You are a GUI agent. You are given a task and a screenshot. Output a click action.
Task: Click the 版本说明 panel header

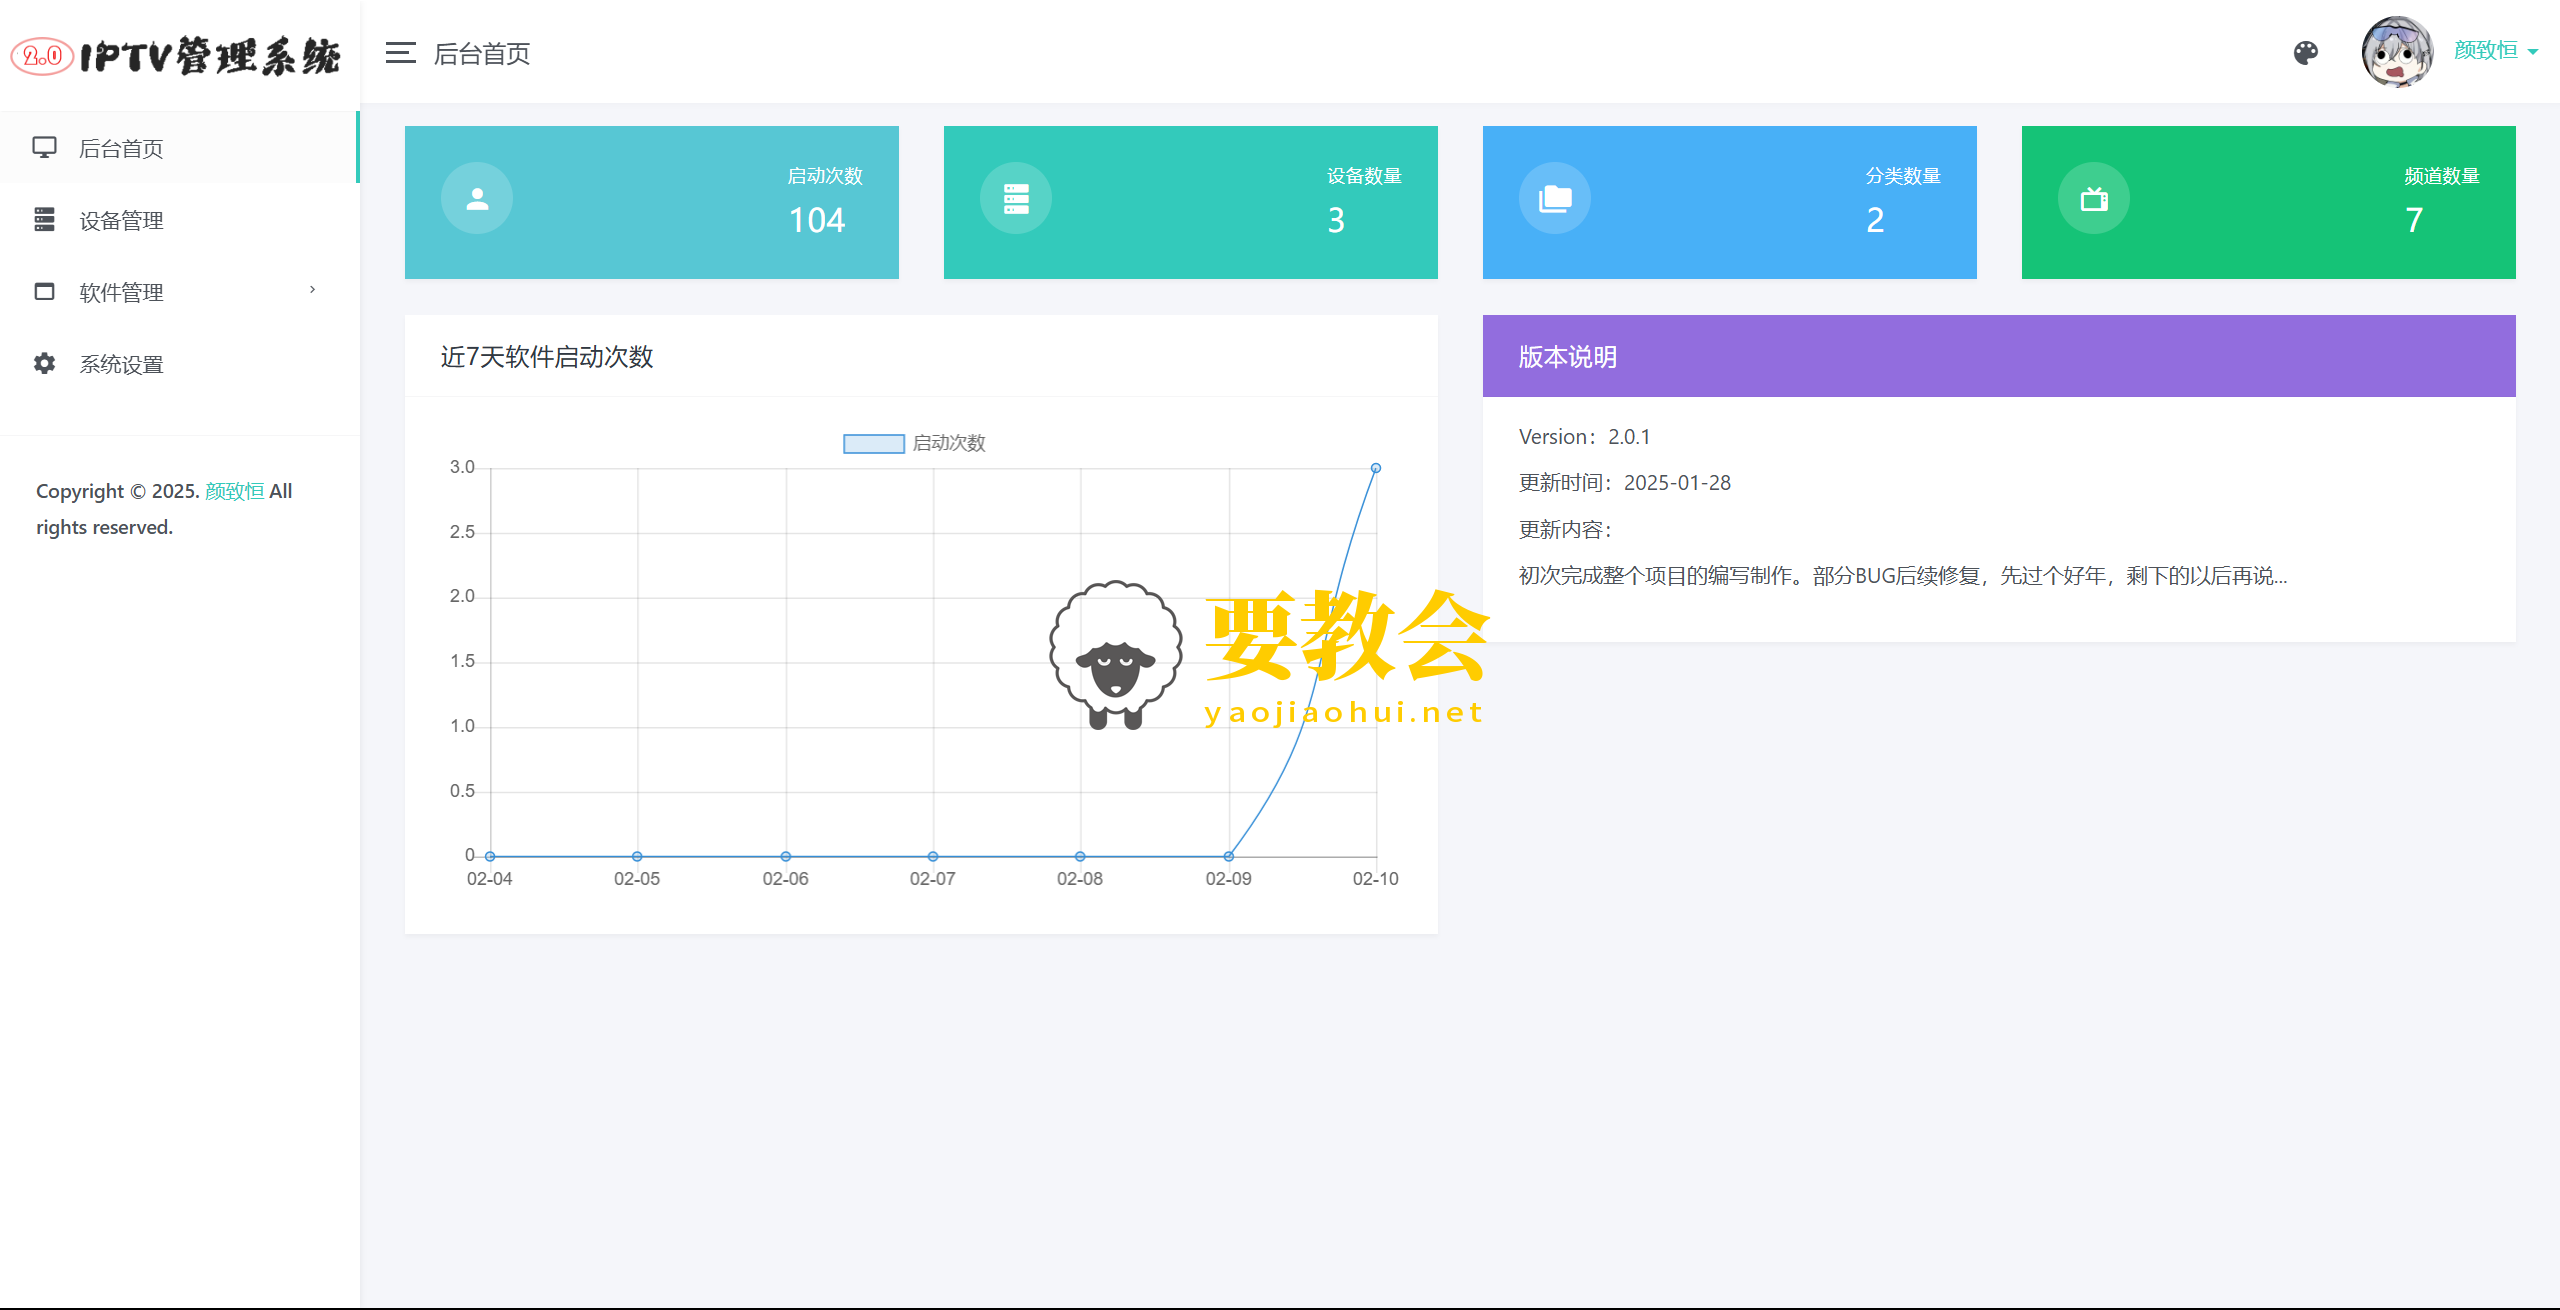click(x=1998, y=356)
